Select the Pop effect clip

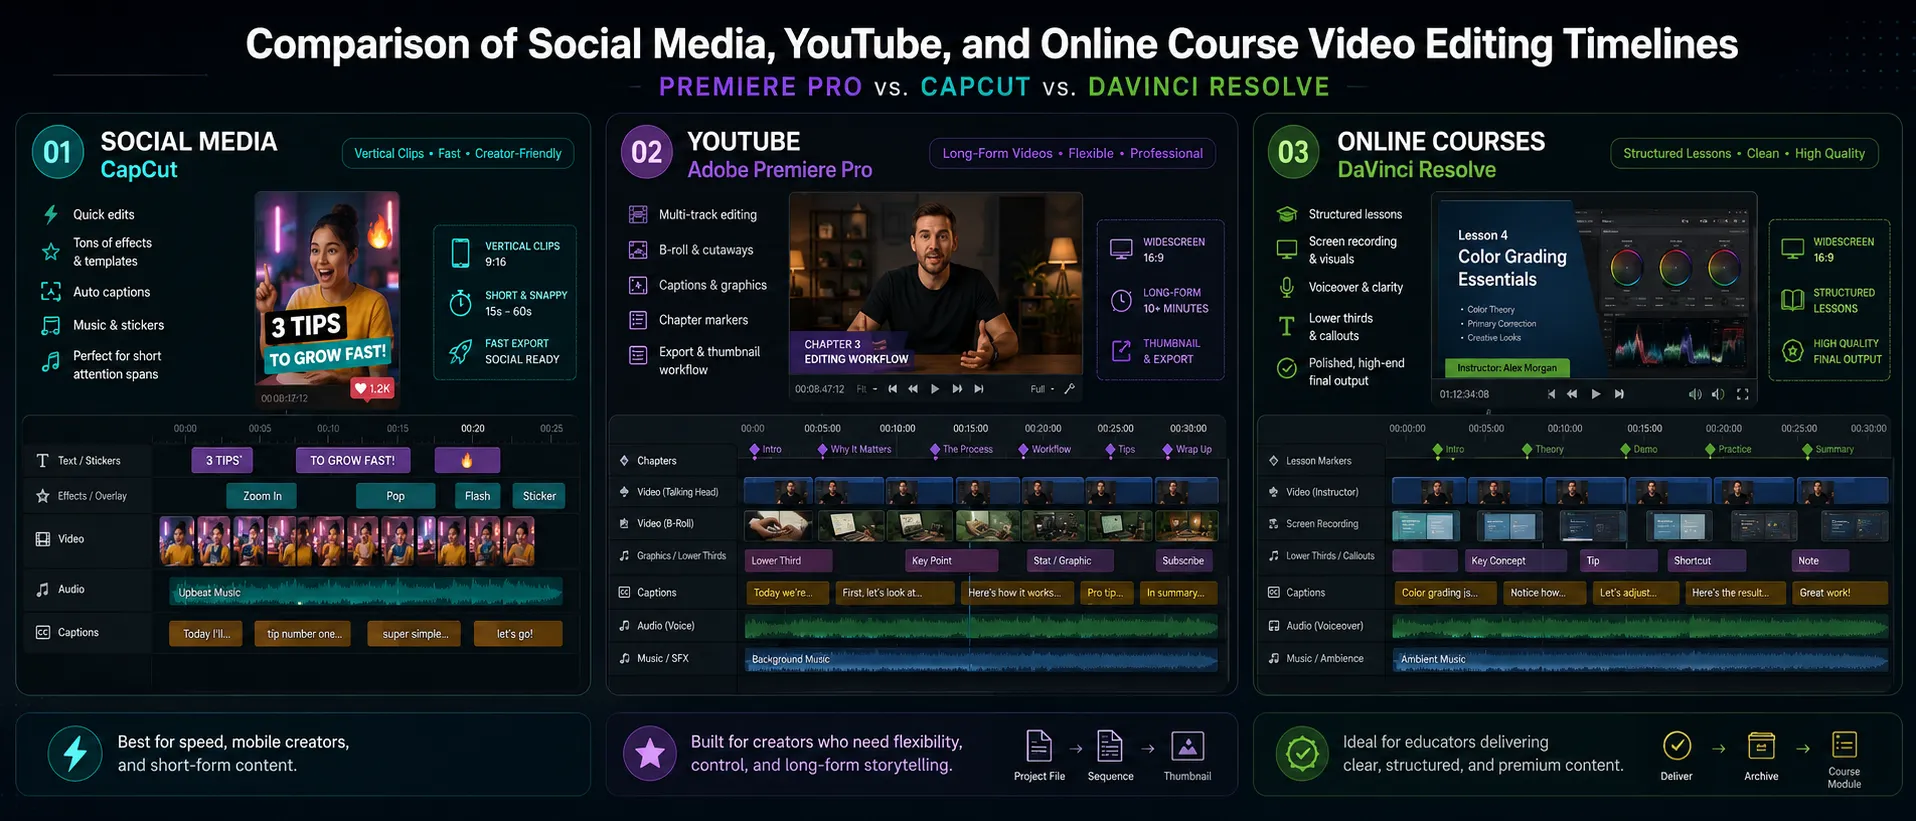pyautogui.click(x=396, y=496)
